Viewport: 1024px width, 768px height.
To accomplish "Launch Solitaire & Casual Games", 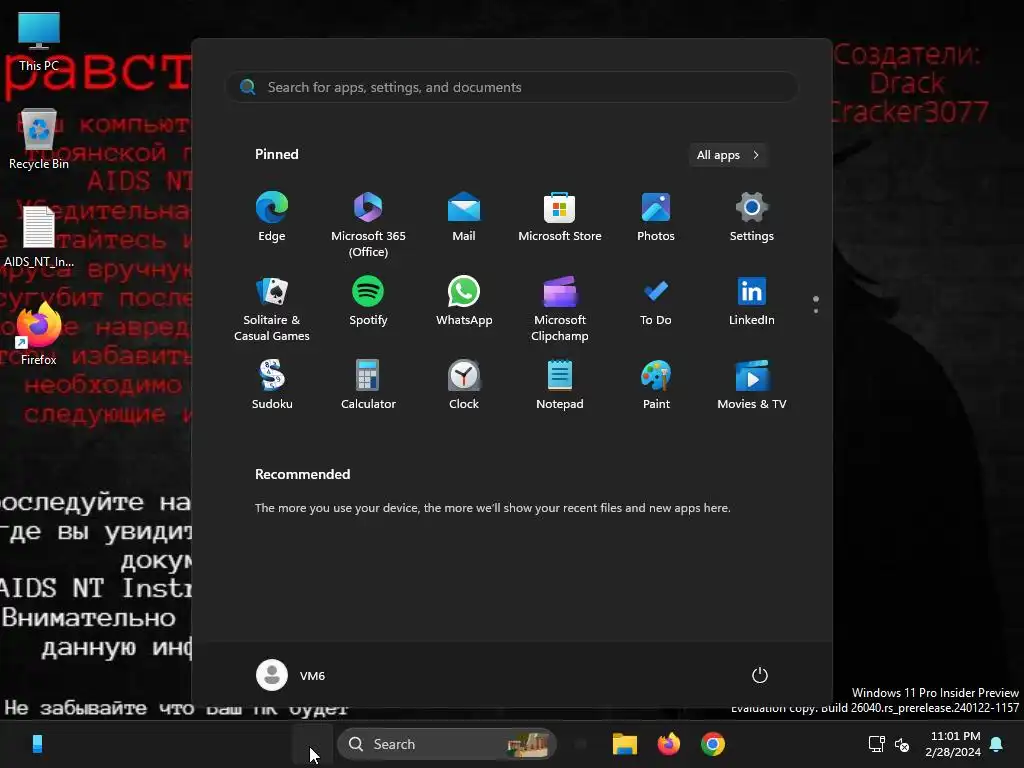I will pyautogui.click(x=272, y=308).
